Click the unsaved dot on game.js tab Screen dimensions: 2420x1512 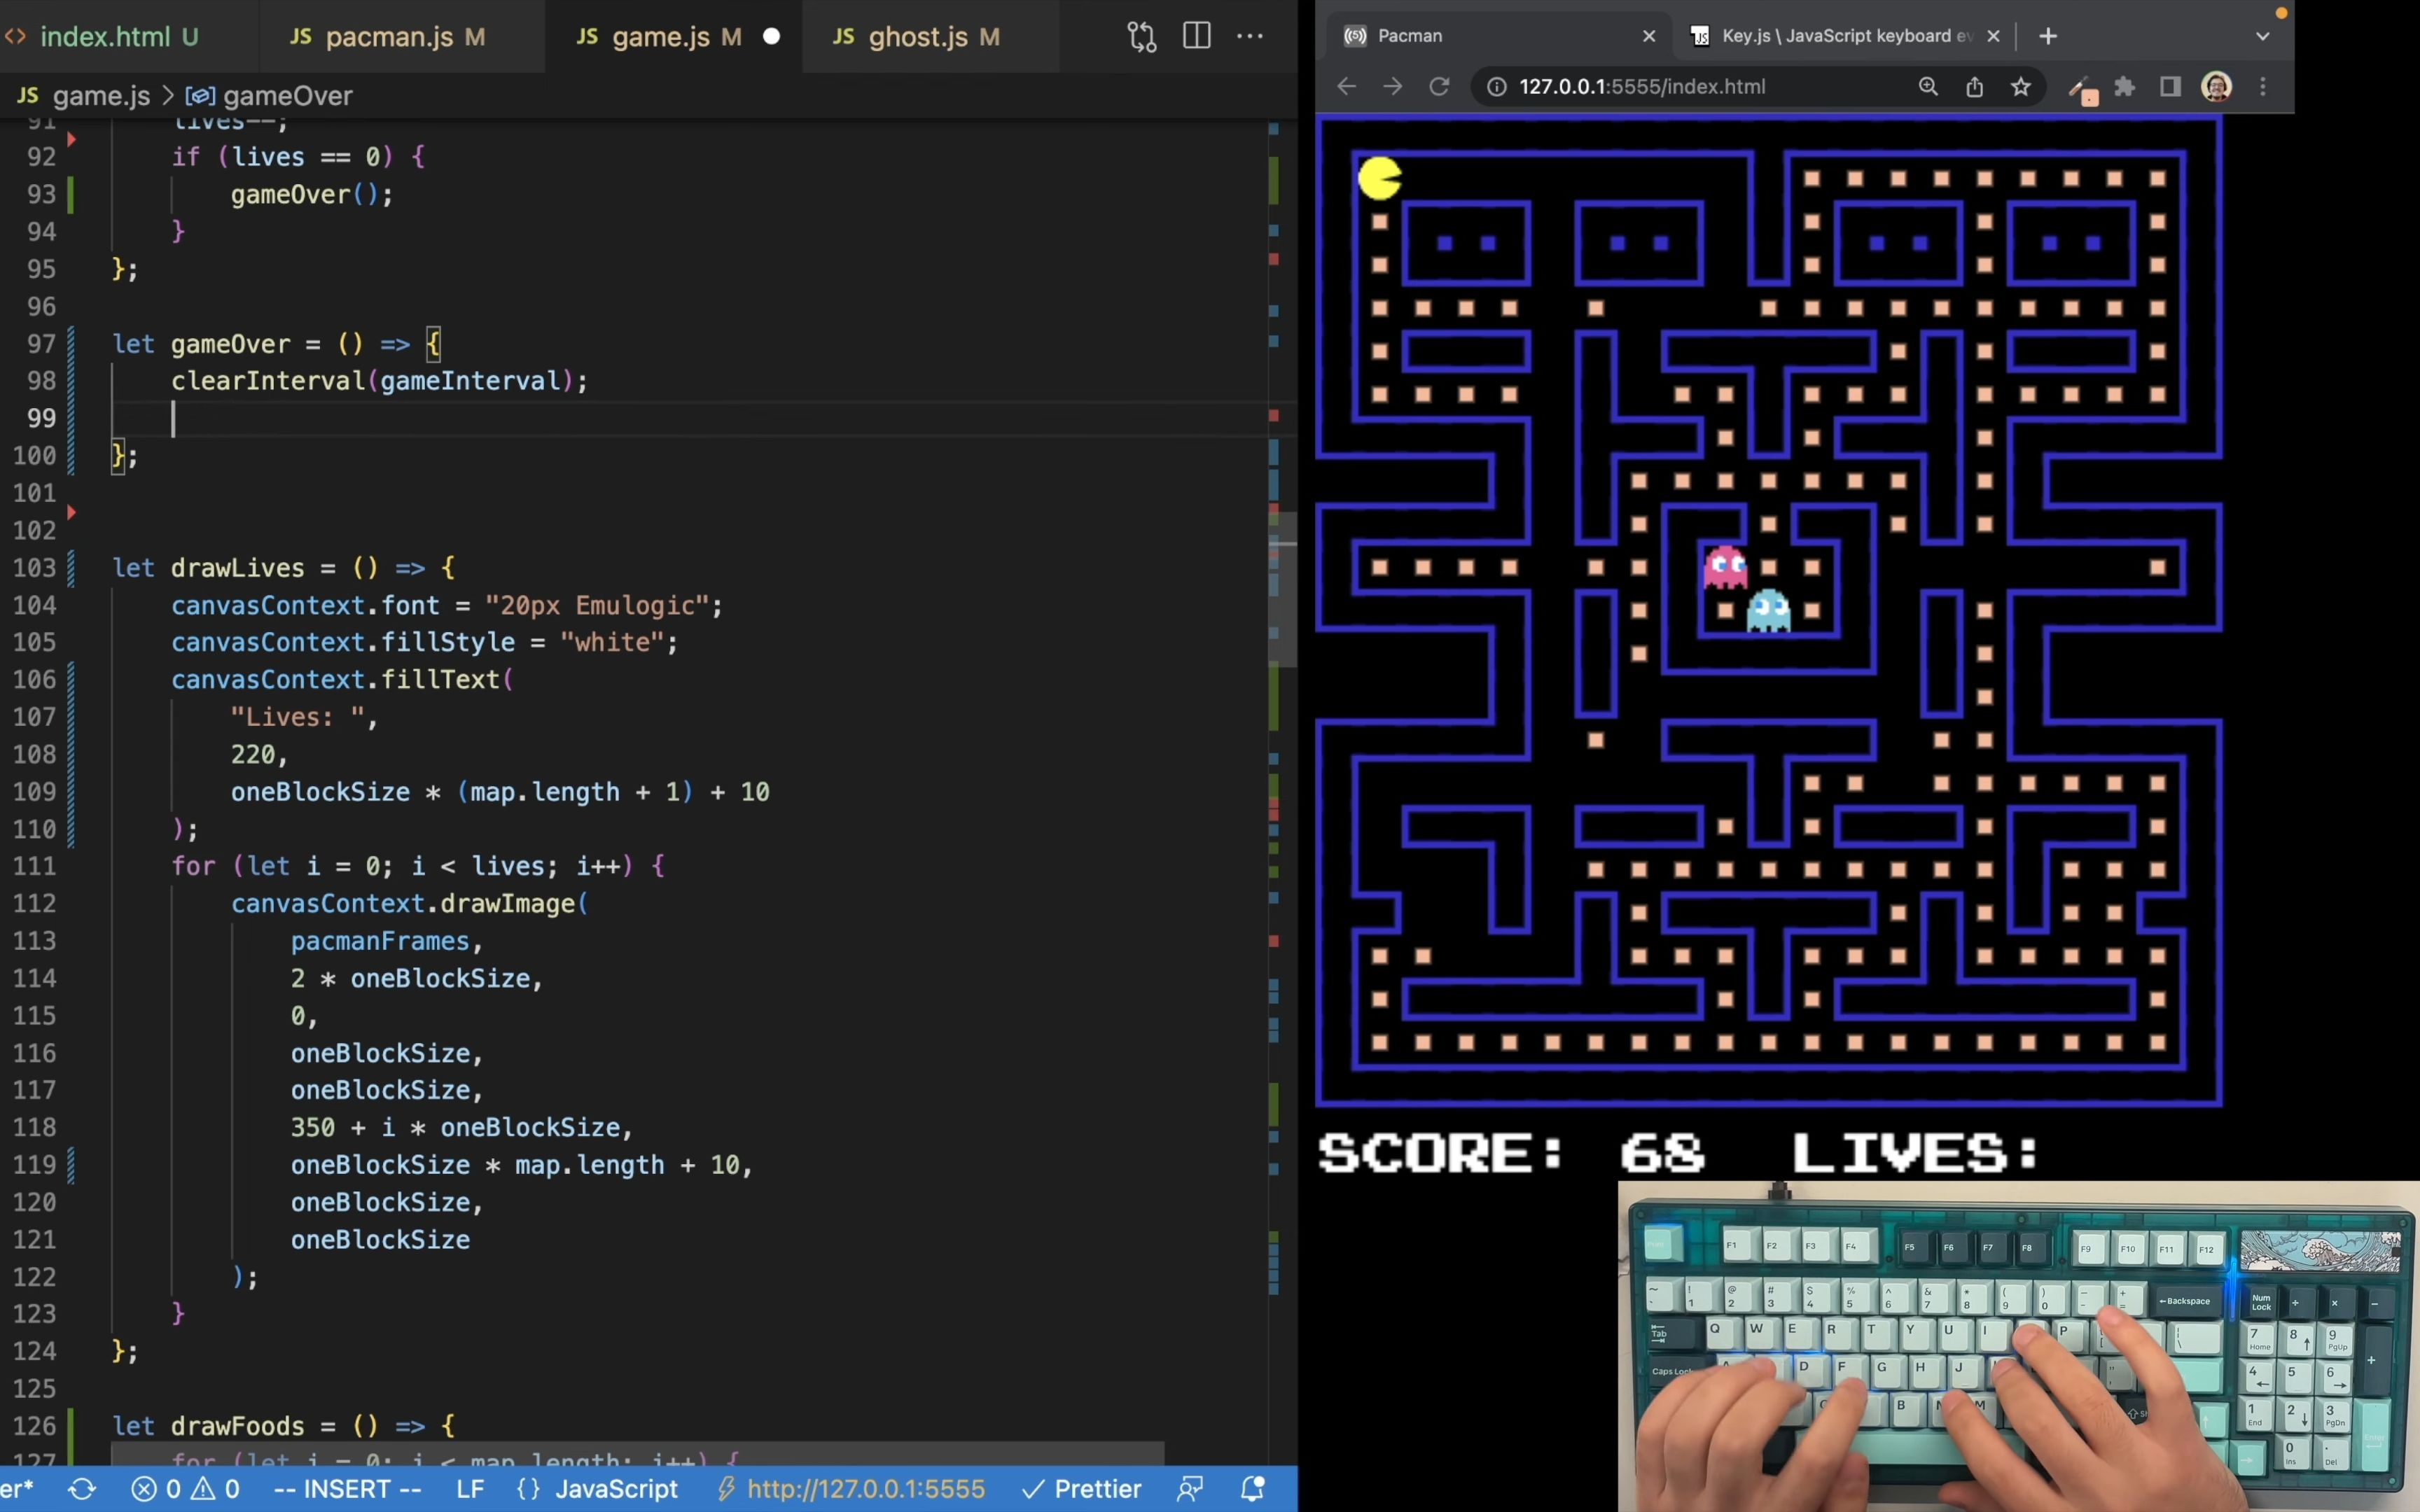pos(771,37)
